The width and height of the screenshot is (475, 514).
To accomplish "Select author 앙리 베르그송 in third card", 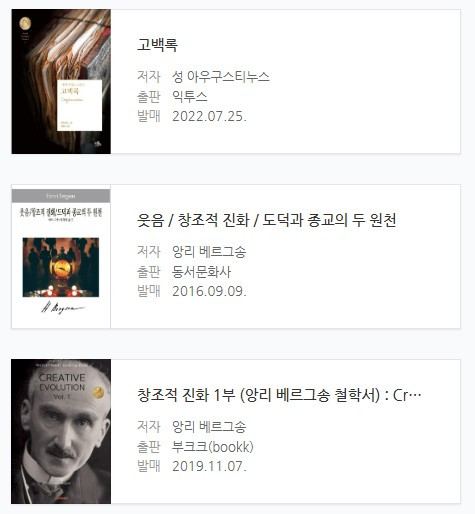I will 209,426.
